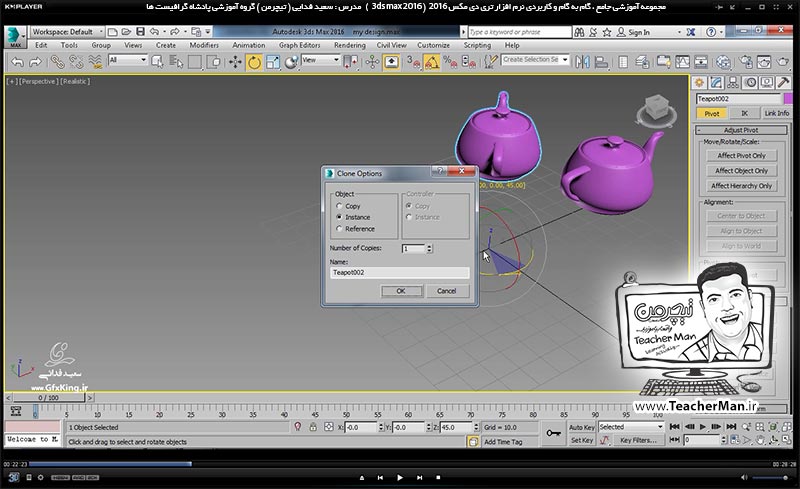Click the Select Object tool icon
The image size is (800, 489).
pos(158,62)
